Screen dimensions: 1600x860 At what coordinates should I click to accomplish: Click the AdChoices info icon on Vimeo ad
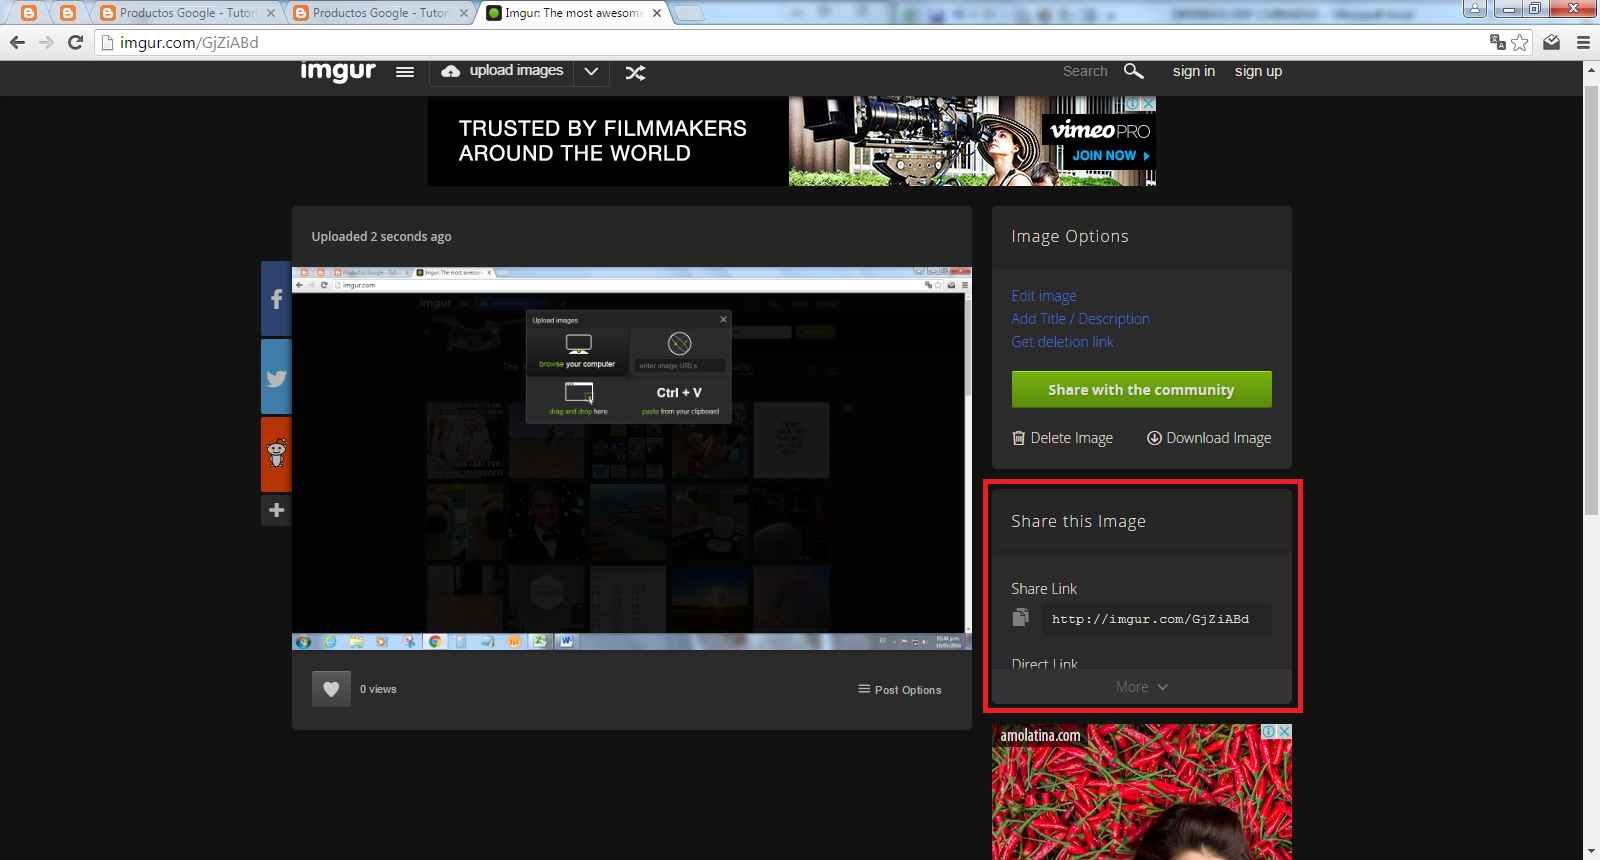click(x=1133, y=104)
